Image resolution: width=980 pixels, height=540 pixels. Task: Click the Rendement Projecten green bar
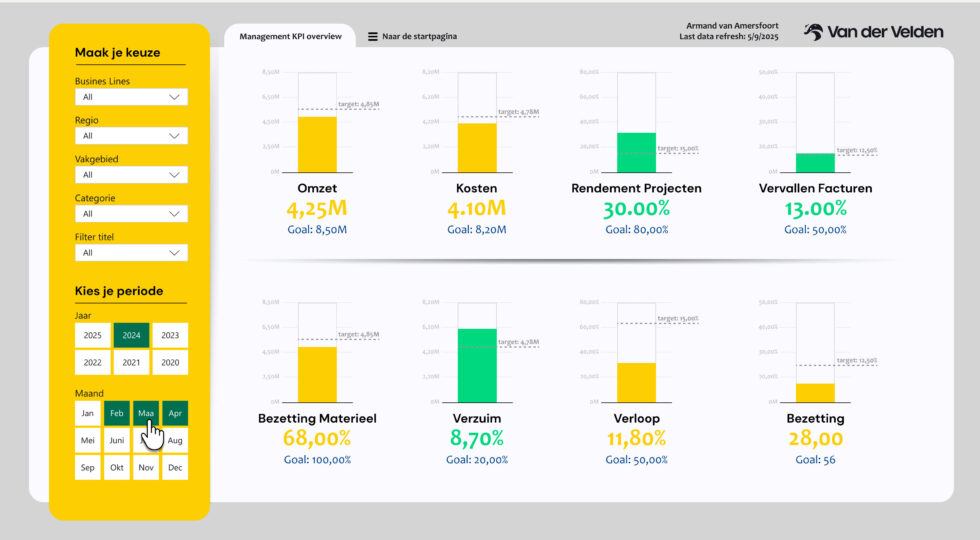point(636,152)
